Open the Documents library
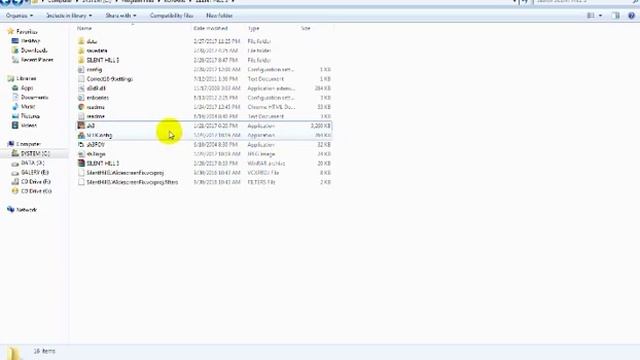Screen dimensions: 640x360 point(35,97)
